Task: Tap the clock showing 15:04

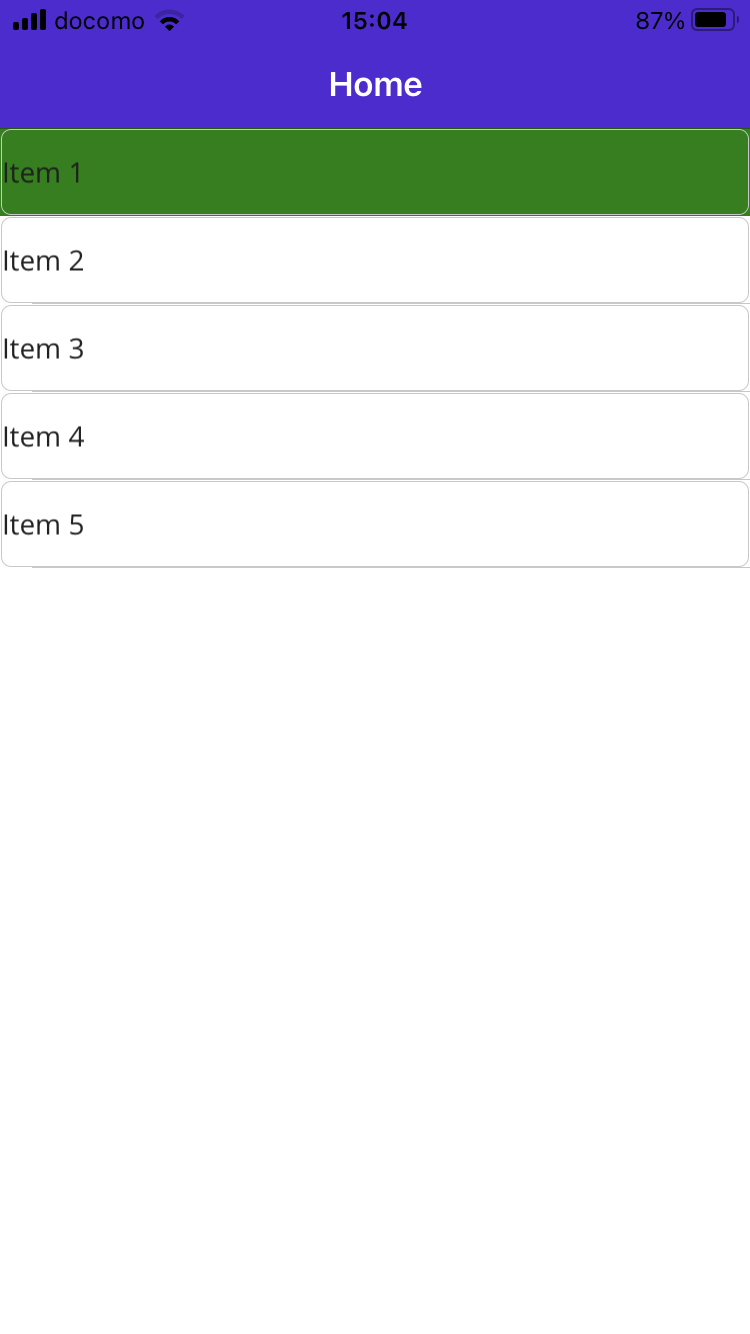Action: click(375, 20)
